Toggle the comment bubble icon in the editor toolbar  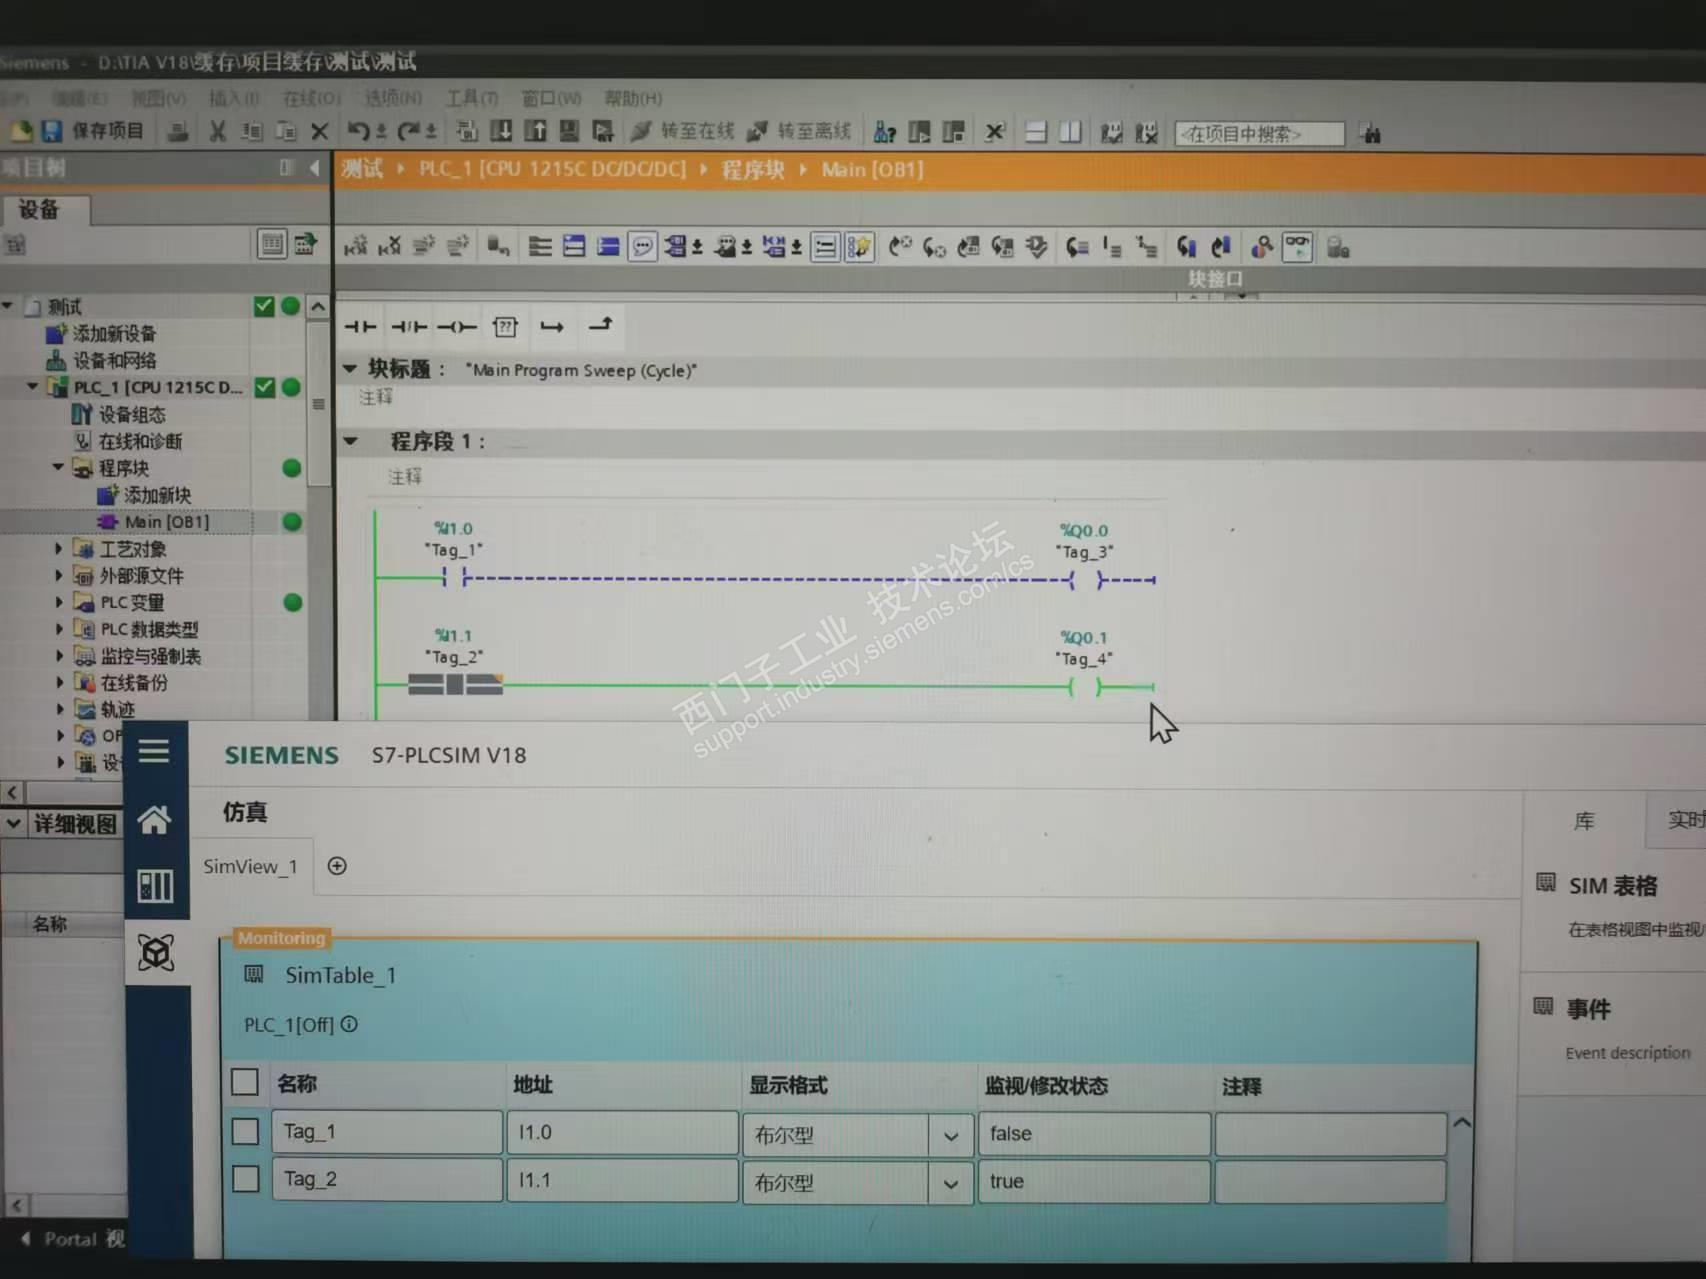(x=642, y=247)
